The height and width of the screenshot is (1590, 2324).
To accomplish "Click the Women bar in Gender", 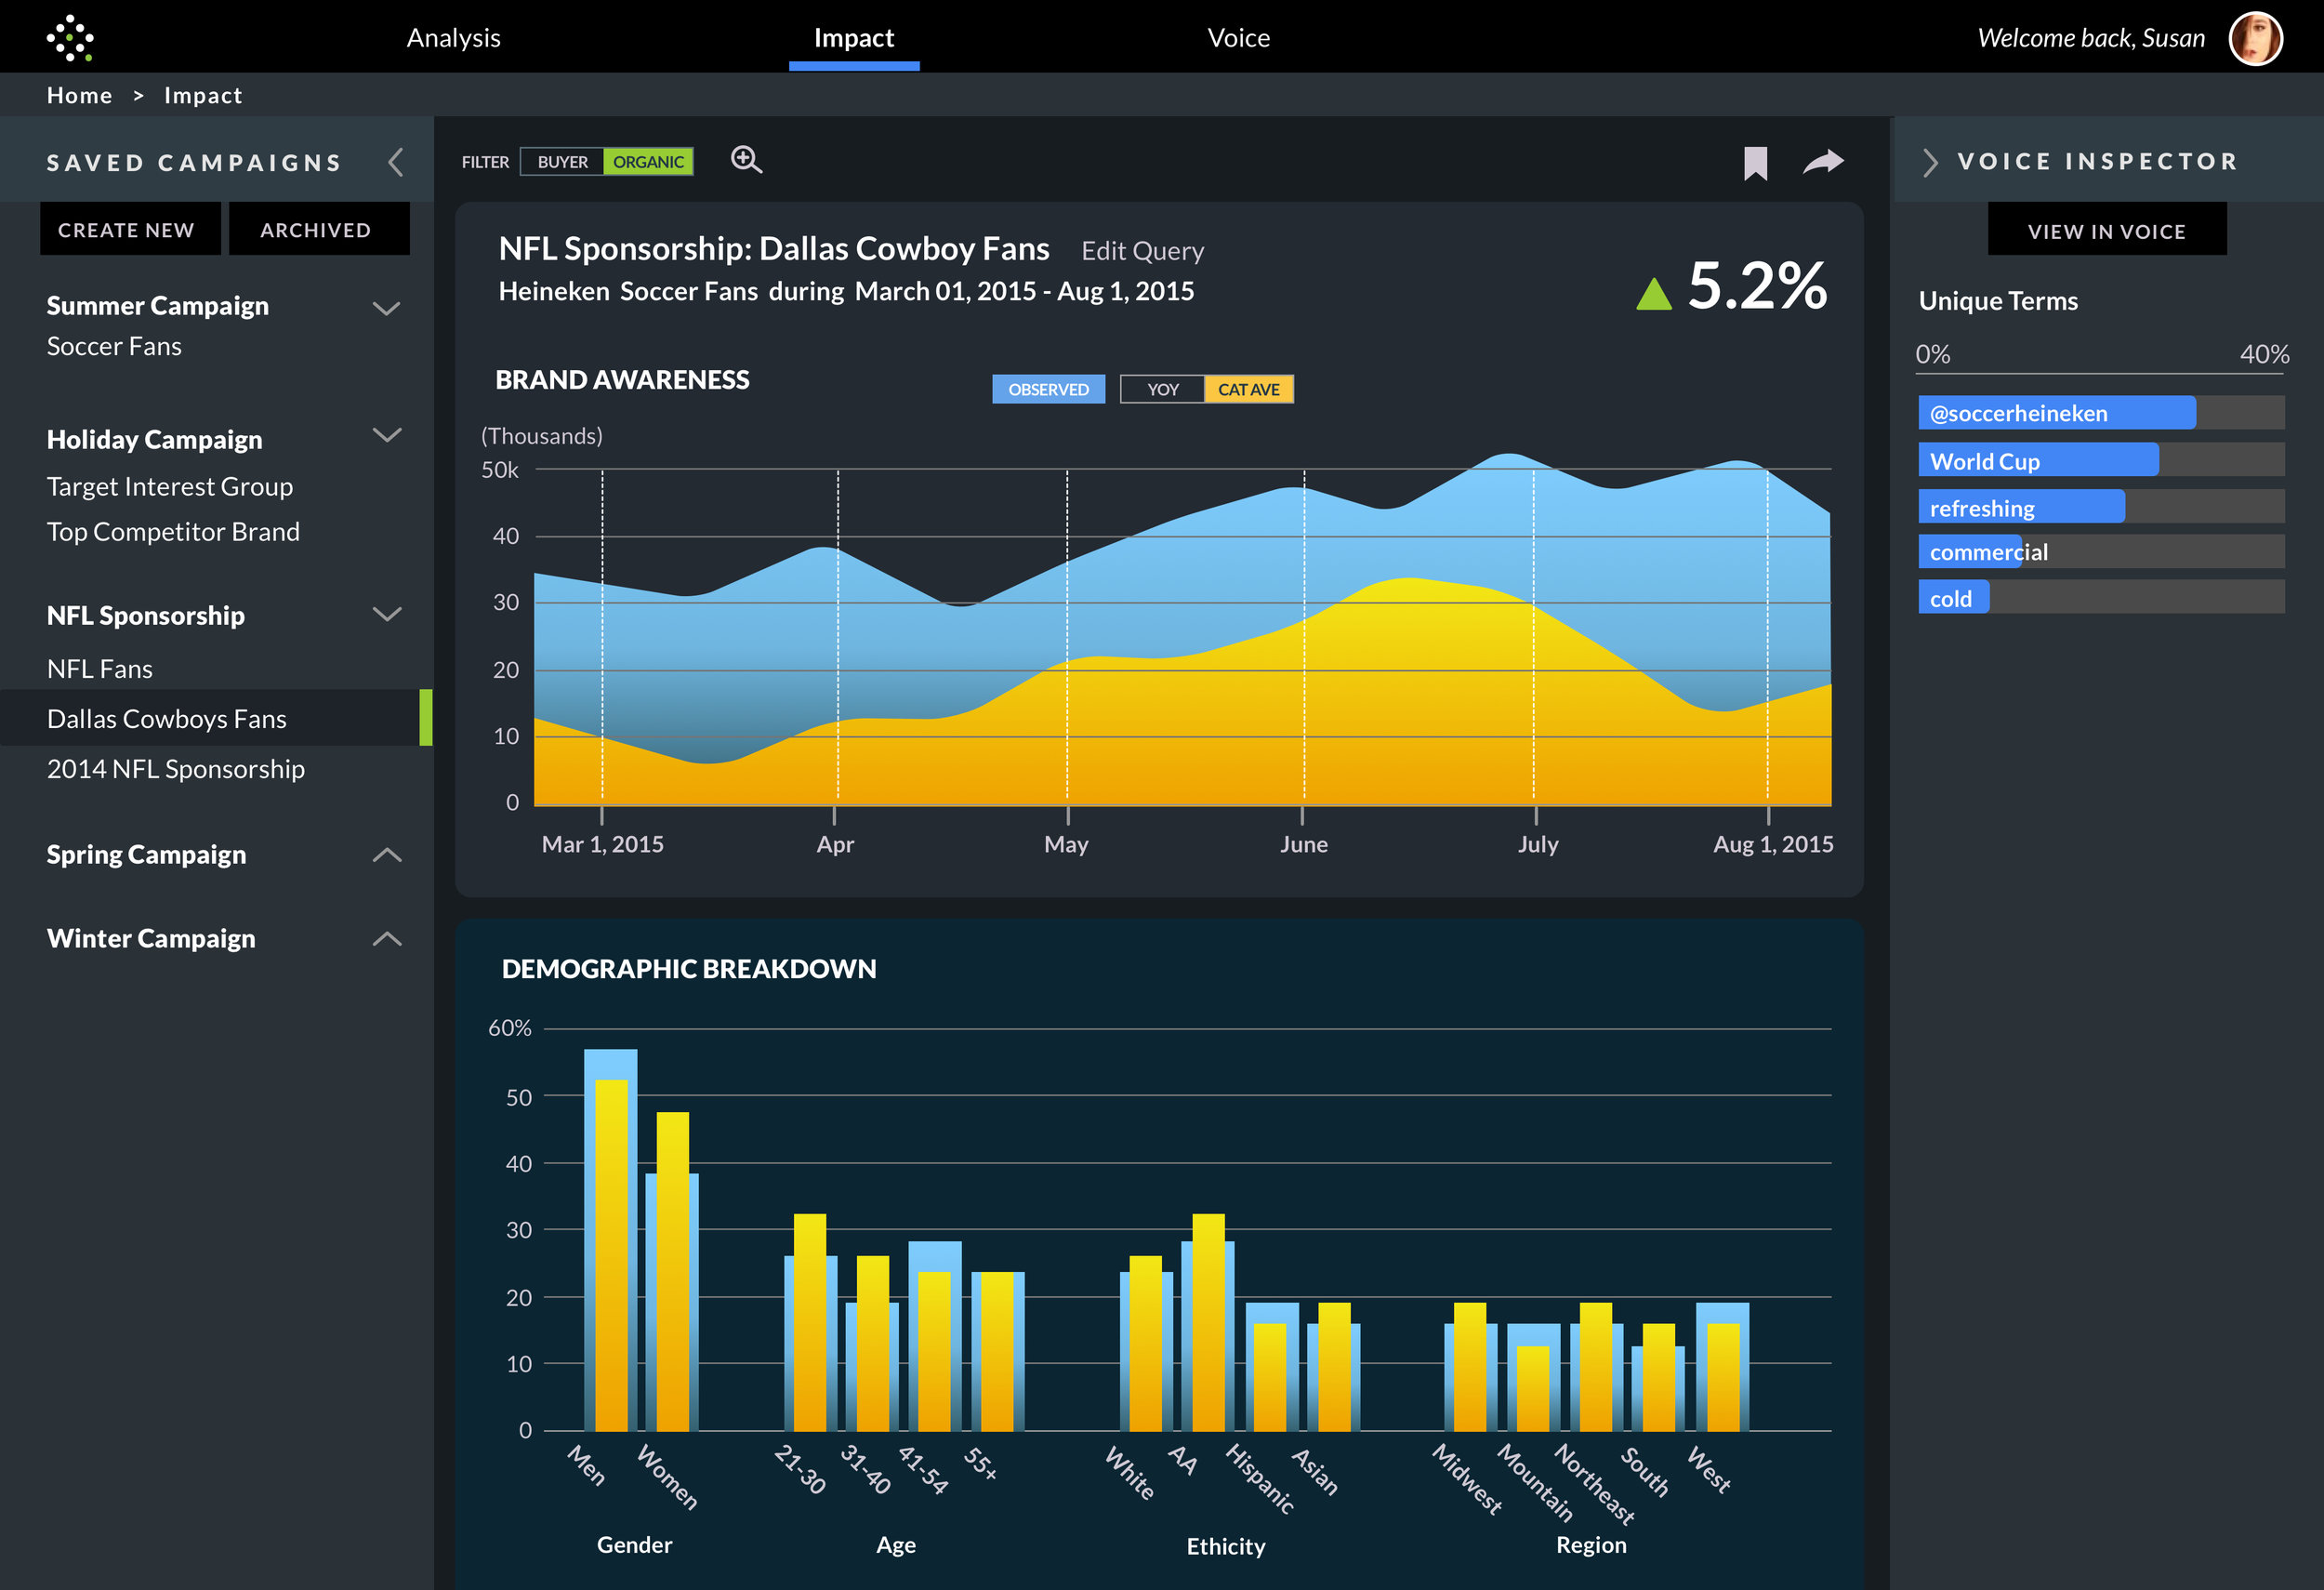I will pyautogui.click(x=672, y=1271).
